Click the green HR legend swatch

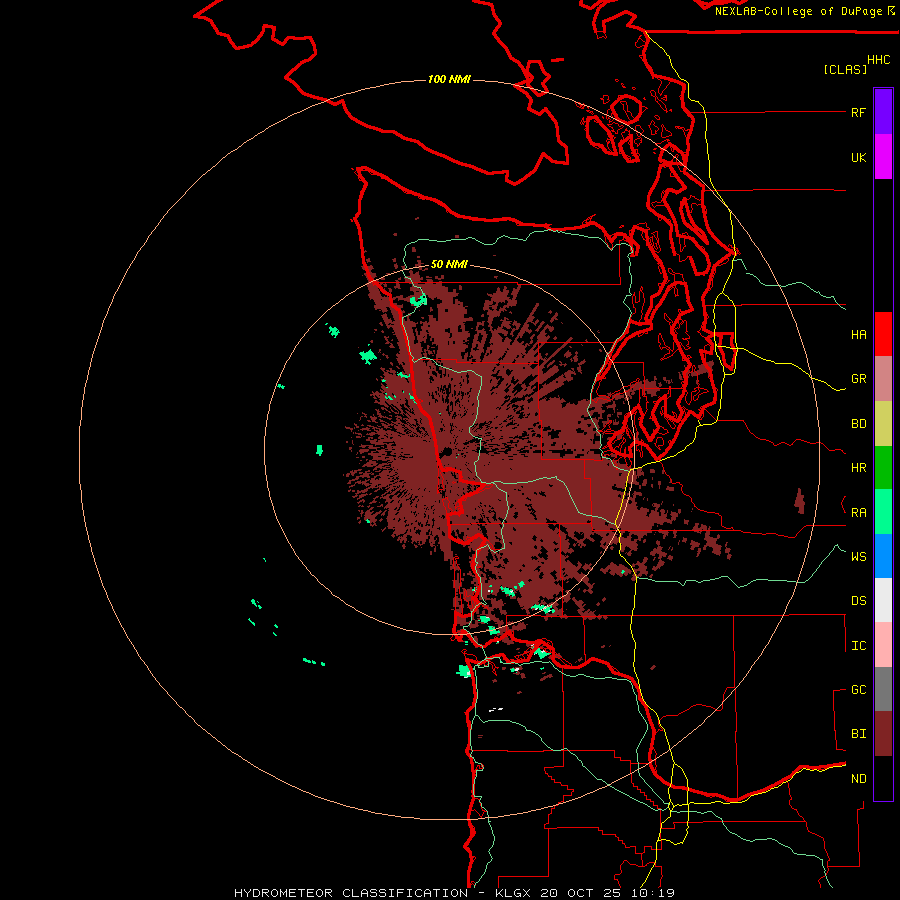[883, 468]
